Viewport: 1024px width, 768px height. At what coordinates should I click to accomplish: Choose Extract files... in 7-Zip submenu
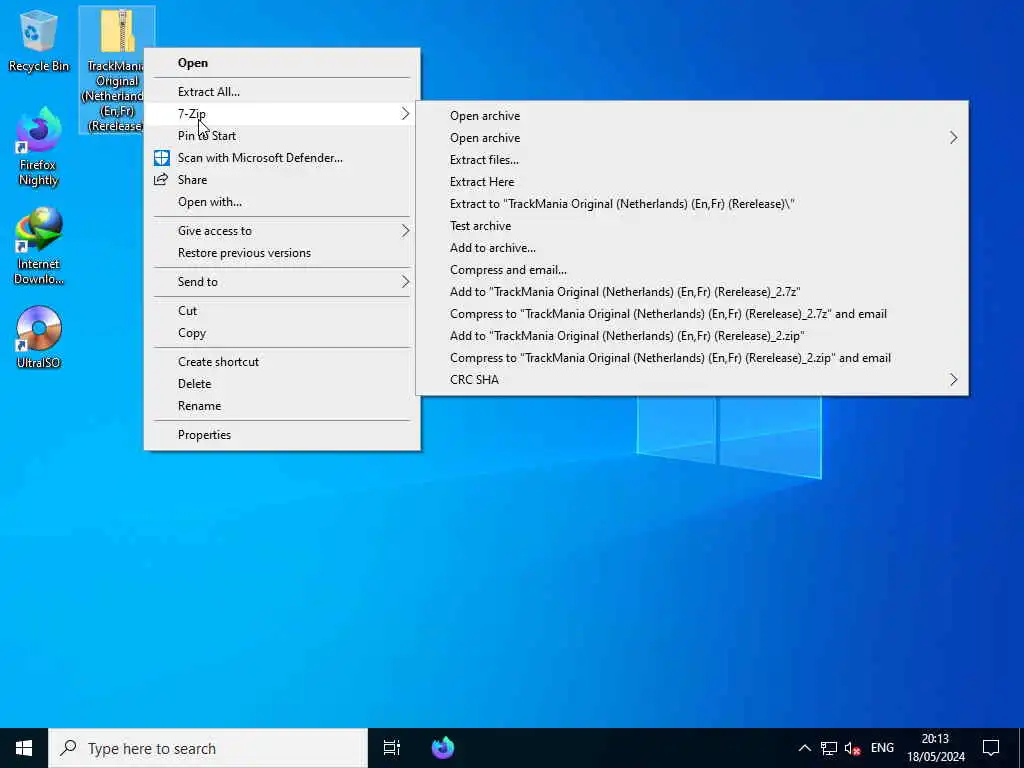[x=692, y=160]
